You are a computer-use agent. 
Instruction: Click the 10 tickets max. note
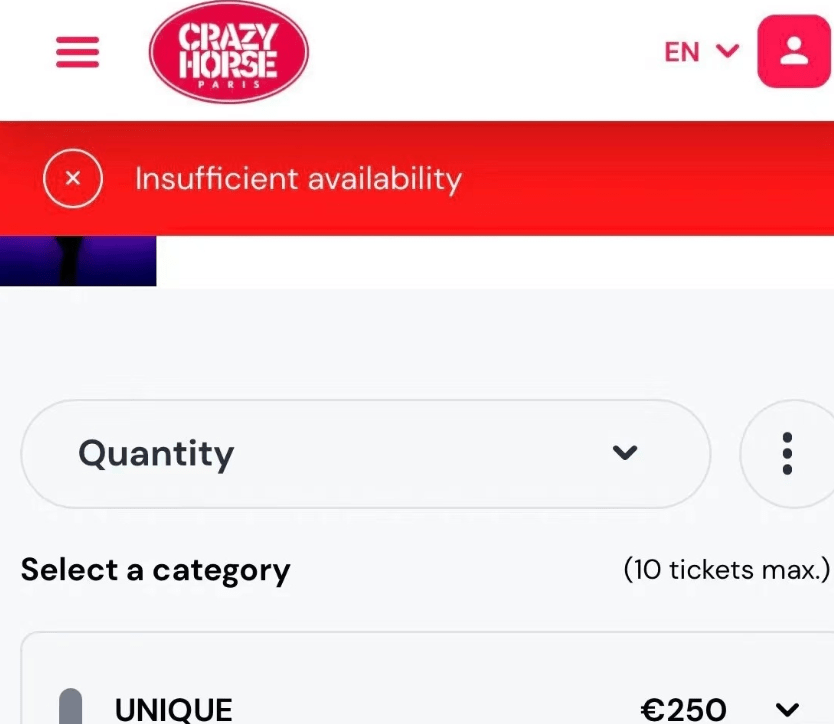click(x=726, y=570)
